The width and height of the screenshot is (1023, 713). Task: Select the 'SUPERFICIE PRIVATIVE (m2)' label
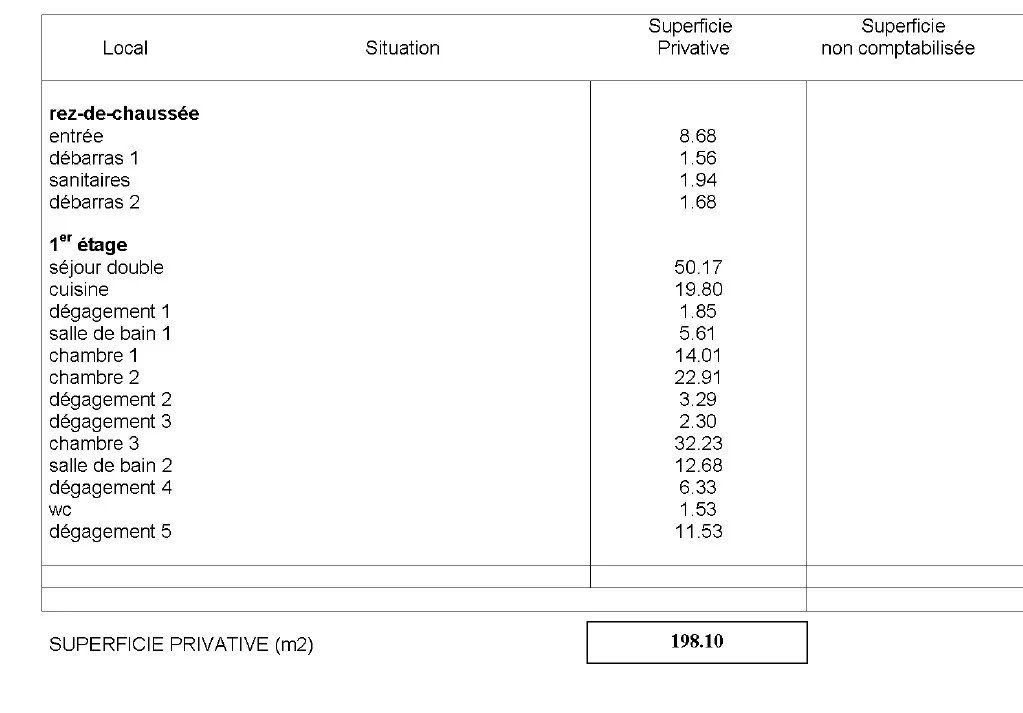pos(181,645)
